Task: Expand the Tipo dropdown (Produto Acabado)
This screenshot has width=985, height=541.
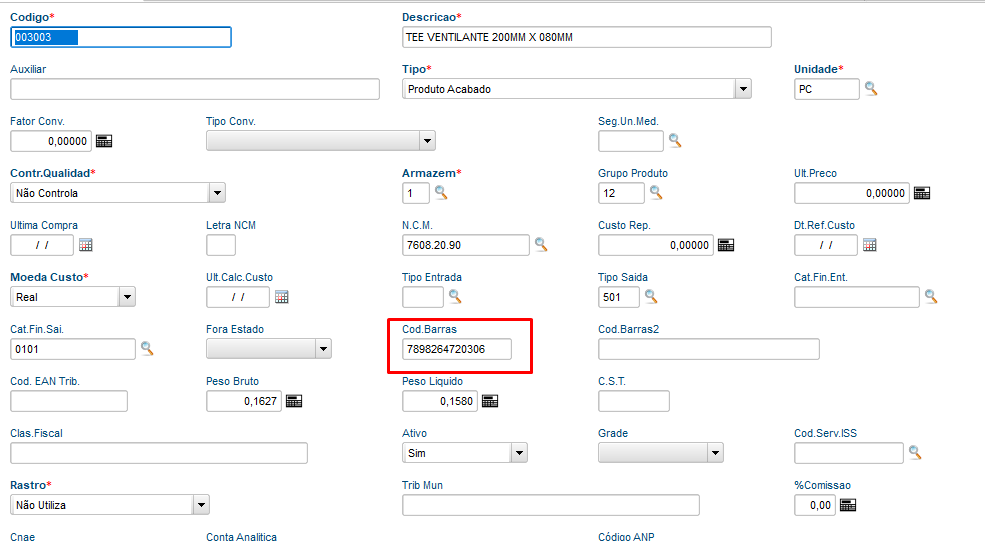Action: click(x=743, y=89)
